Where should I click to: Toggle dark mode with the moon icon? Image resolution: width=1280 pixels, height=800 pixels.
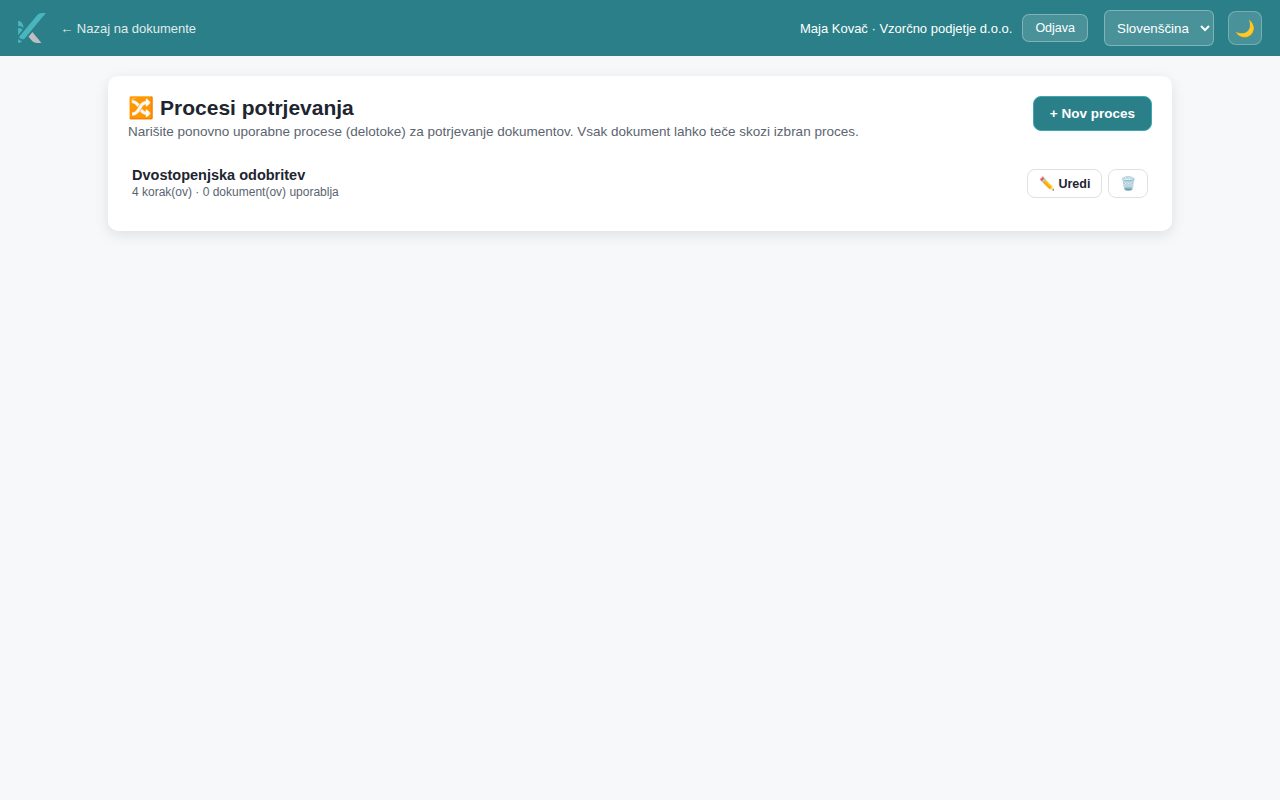point(1245,28)
